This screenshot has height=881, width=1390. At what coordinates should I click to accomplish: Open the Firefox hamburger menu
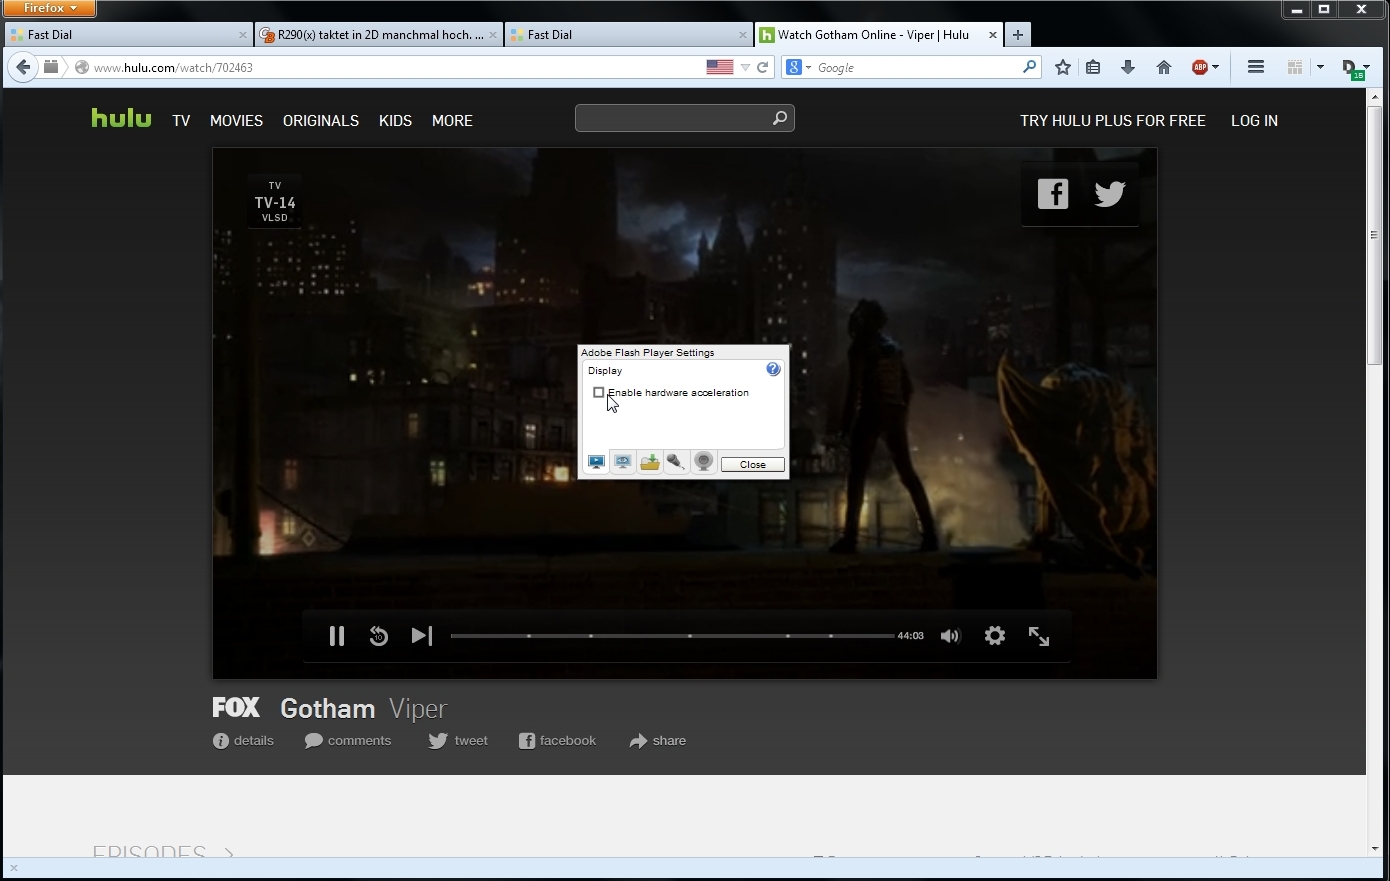point(1256,67)
